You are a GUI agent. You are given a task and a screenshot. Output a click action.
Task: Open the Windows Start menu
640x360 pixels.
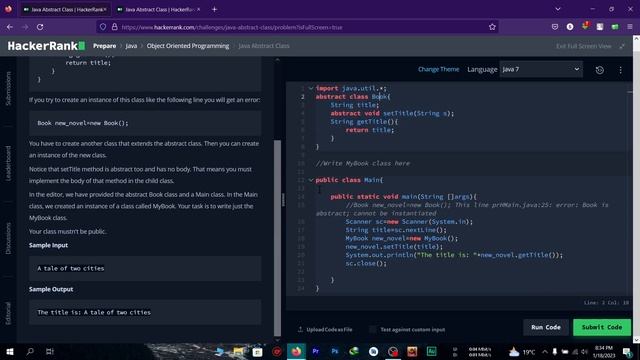(x=10, y=351)
